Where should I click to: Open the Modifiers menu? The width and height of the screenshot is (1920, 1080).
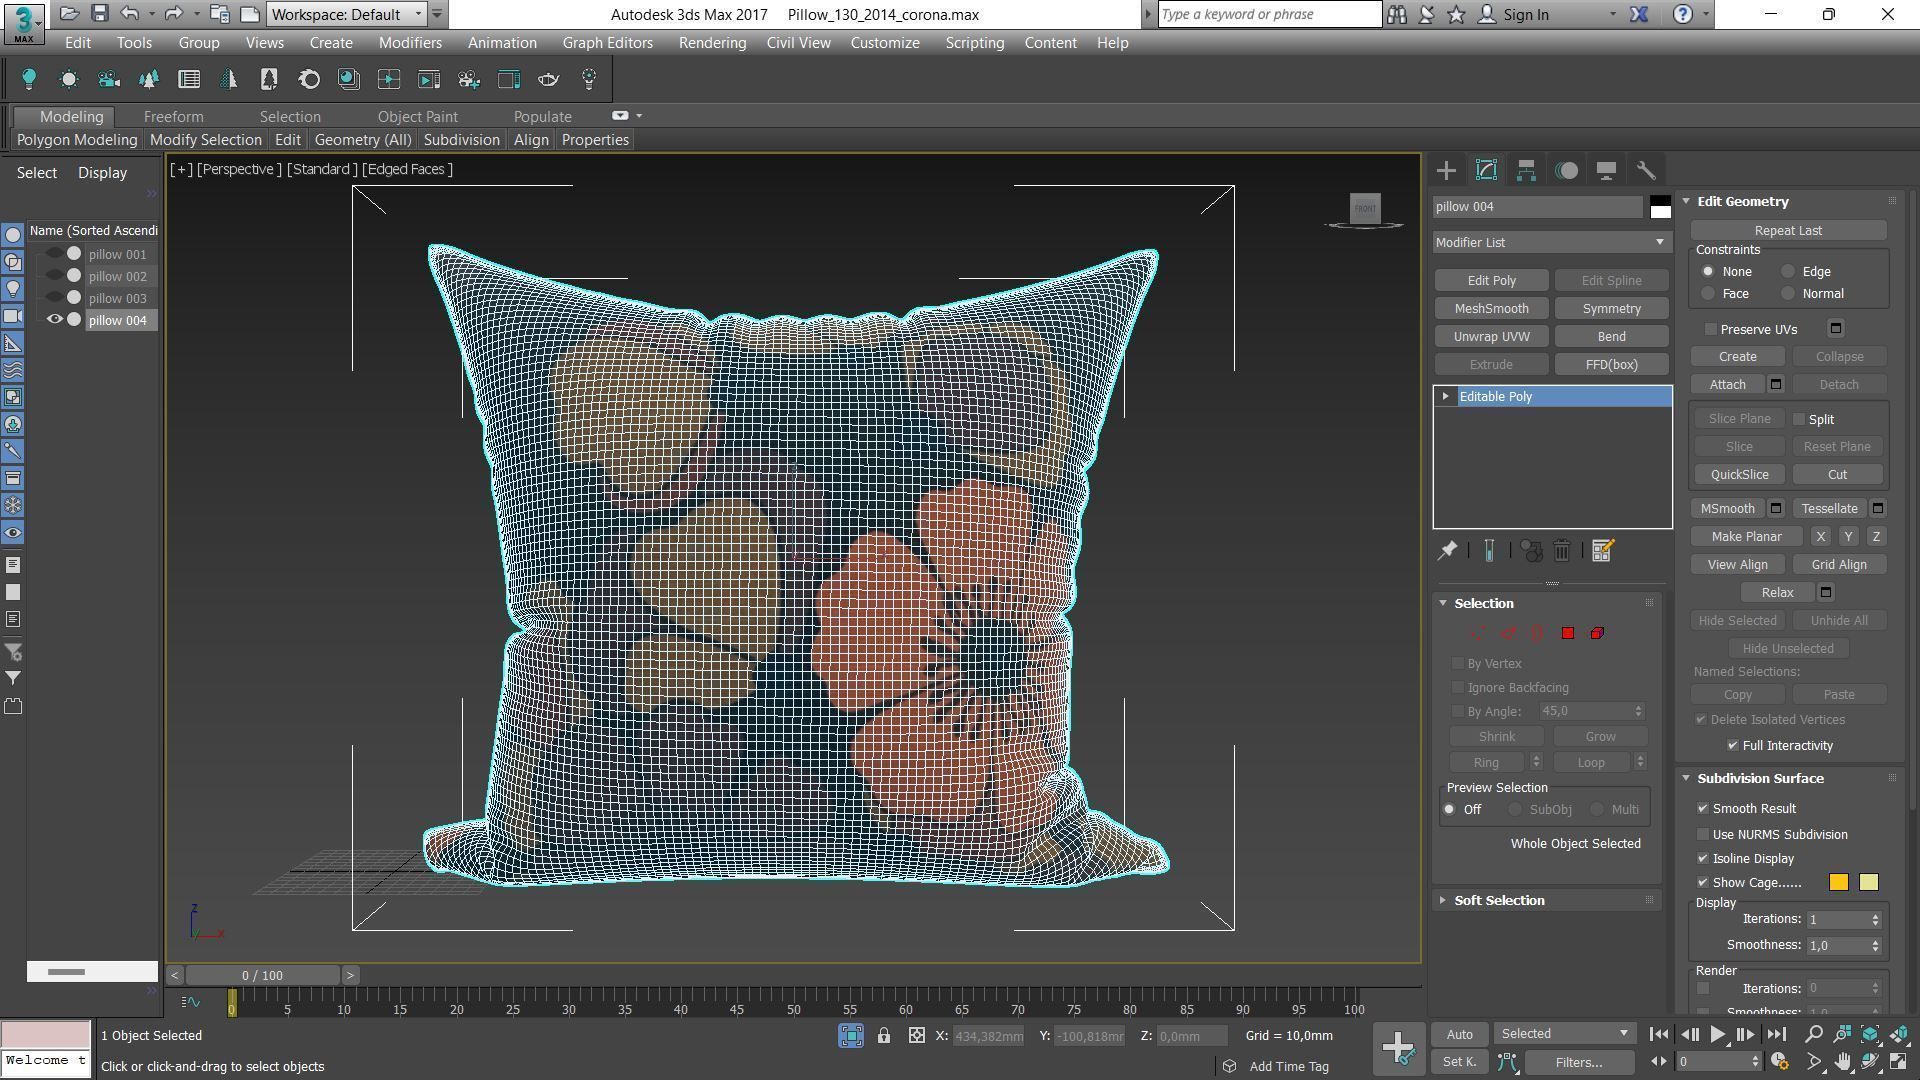coord(410,43)
